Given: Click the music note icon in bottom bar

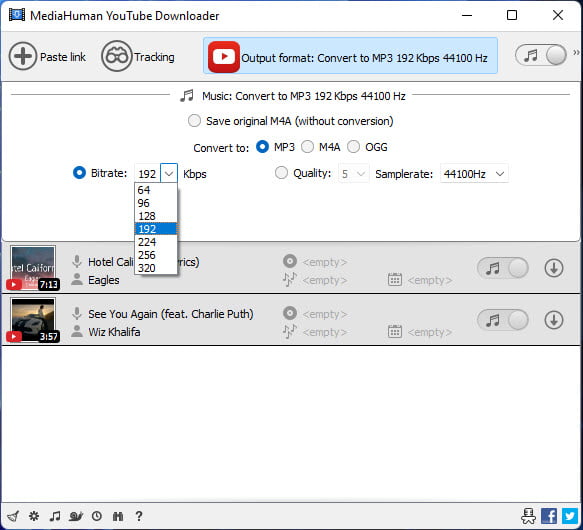Looking at the screenshot, I should pos(55,516).
